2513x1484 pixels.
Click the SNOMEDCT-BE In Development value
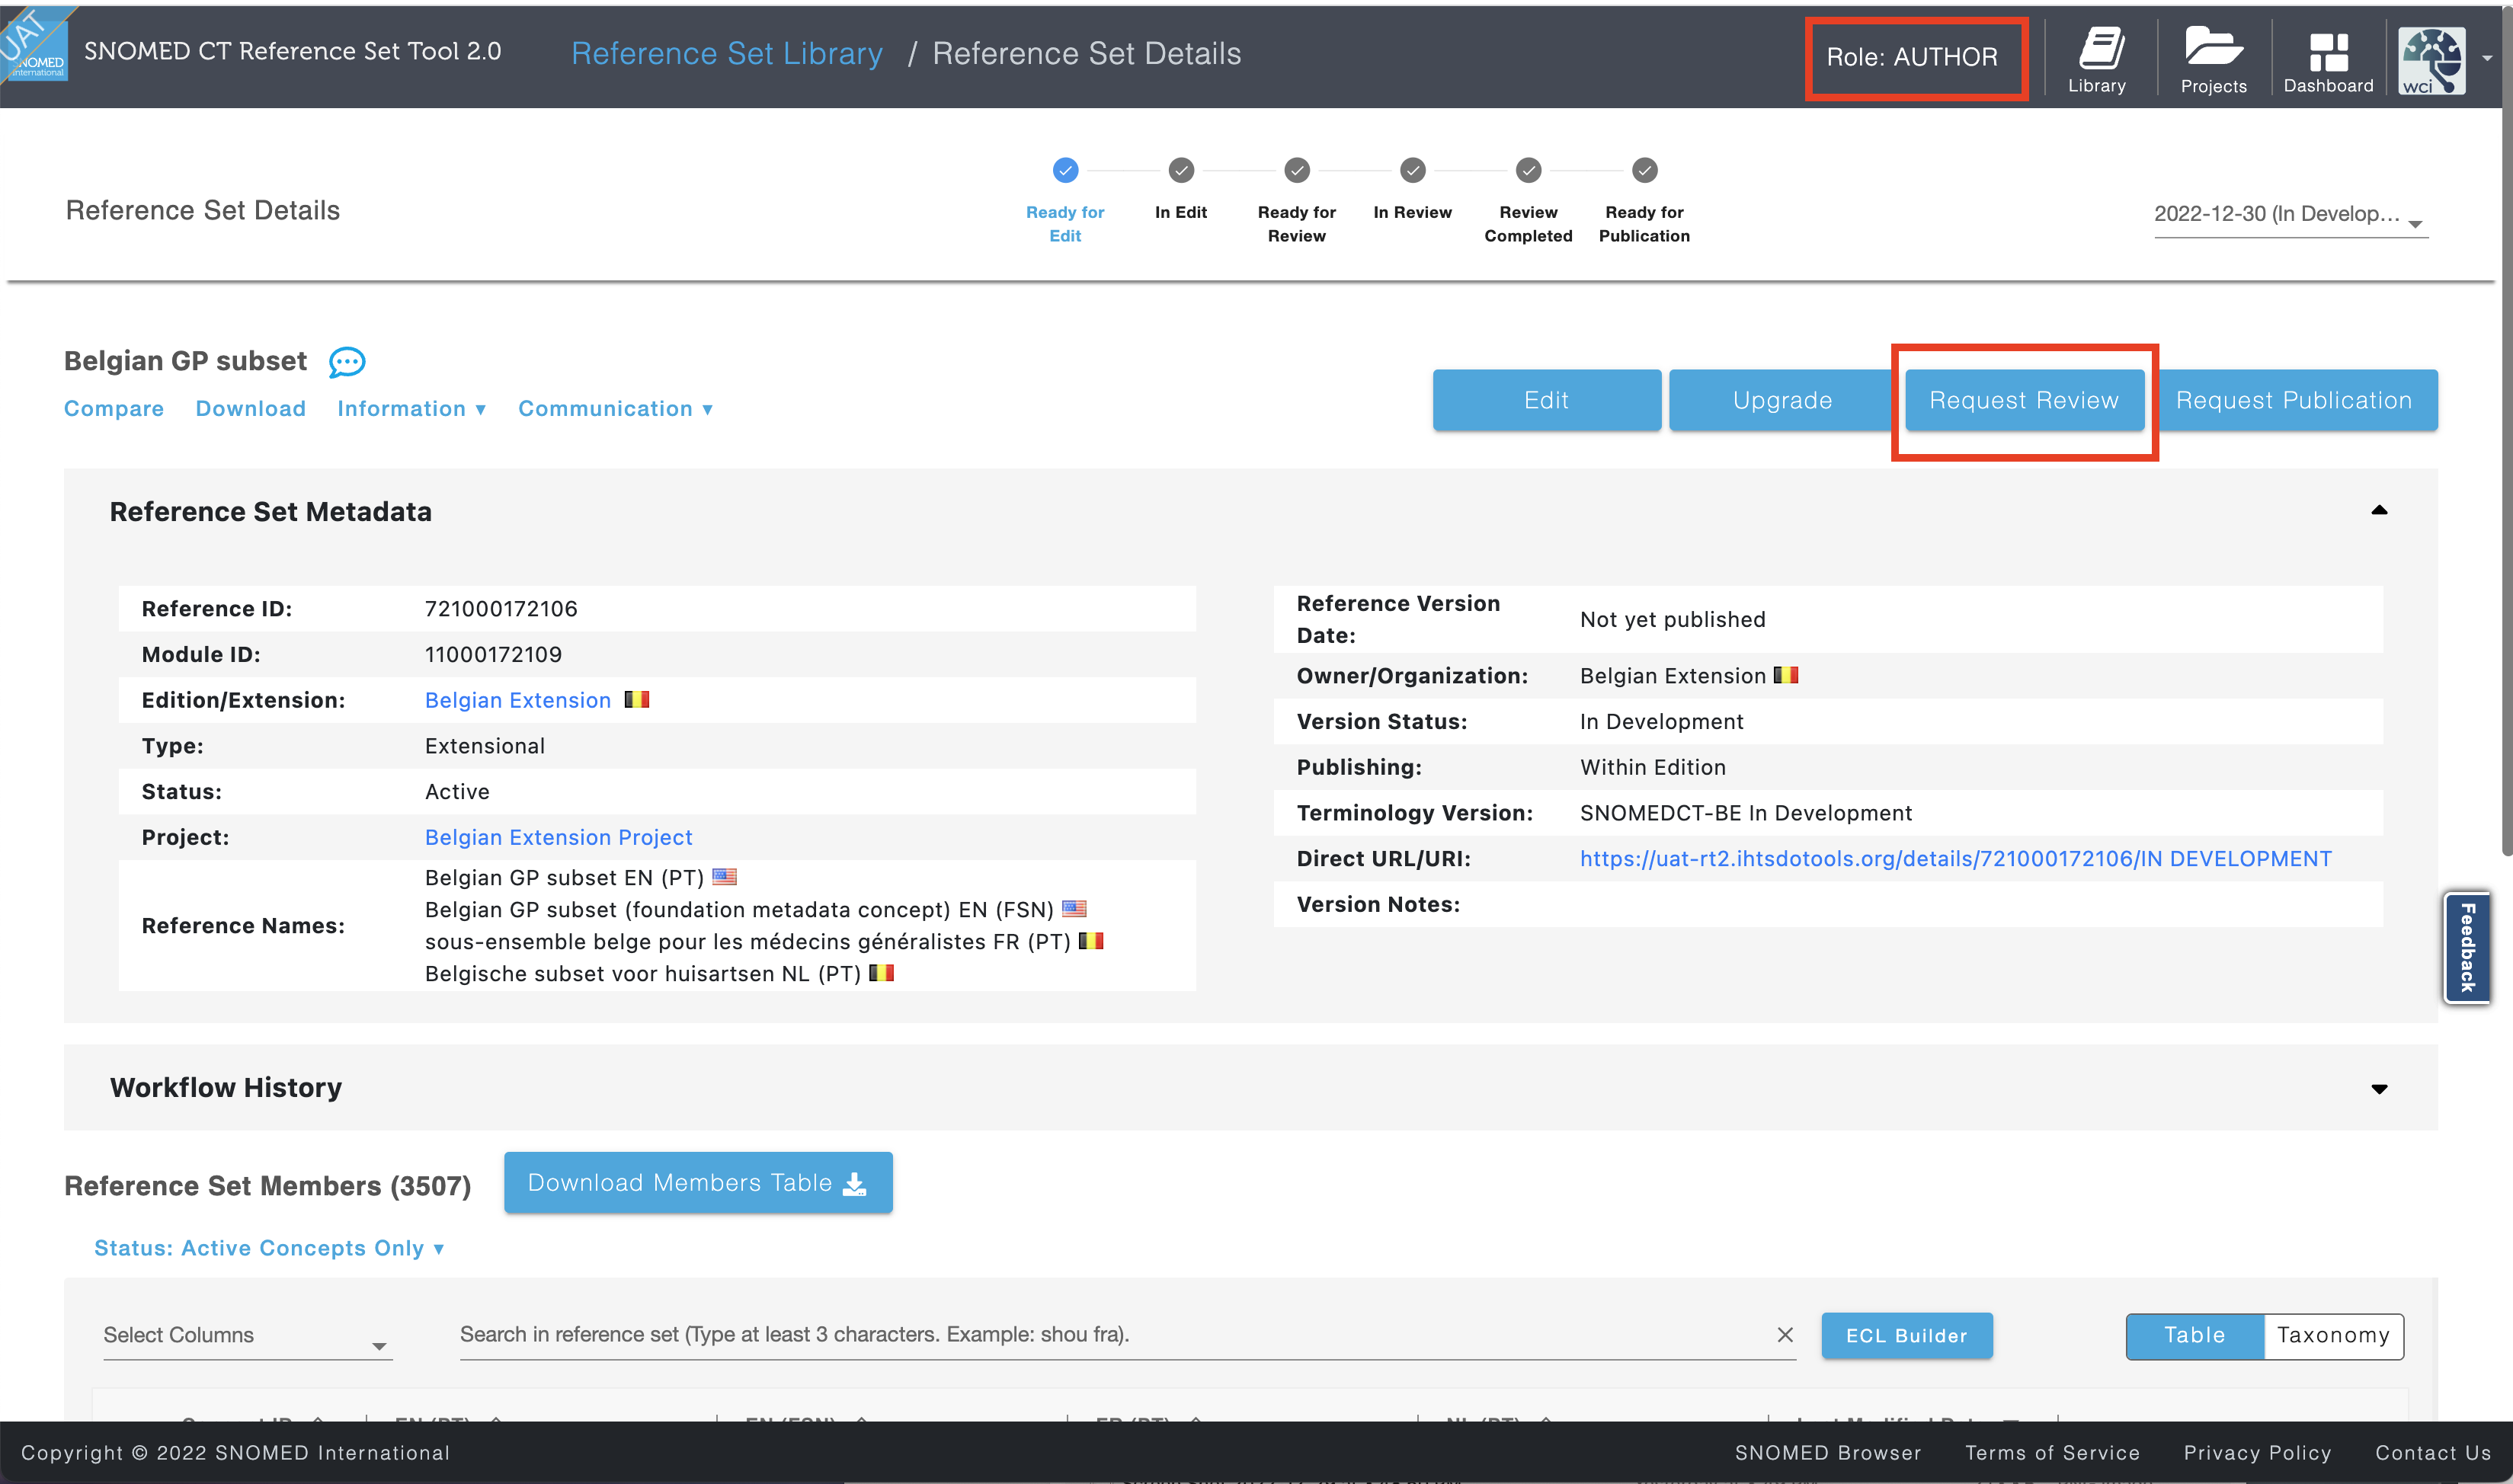tap(1745, 813)
